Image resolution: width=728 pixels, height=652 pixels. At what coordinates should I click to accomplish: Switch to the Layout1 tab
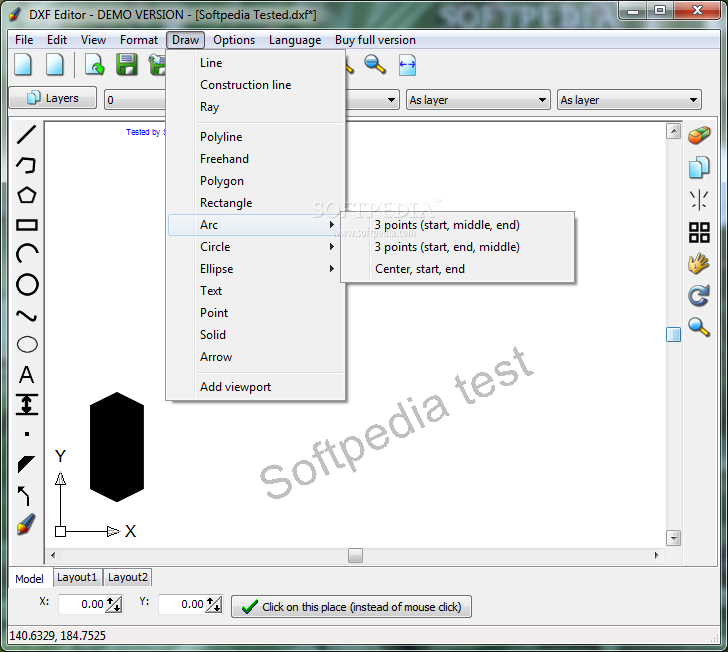coord(77,577)
